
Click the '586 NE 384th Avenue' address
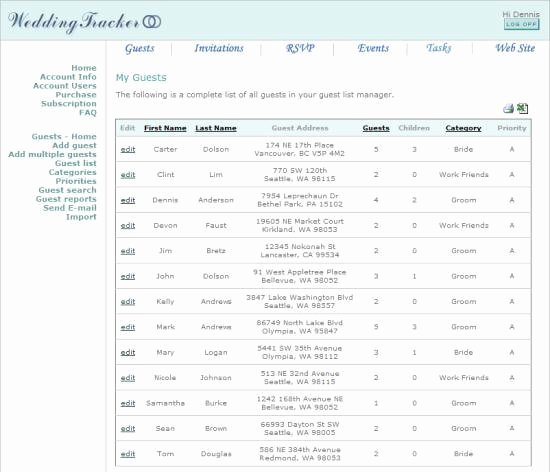pos(300,450)
